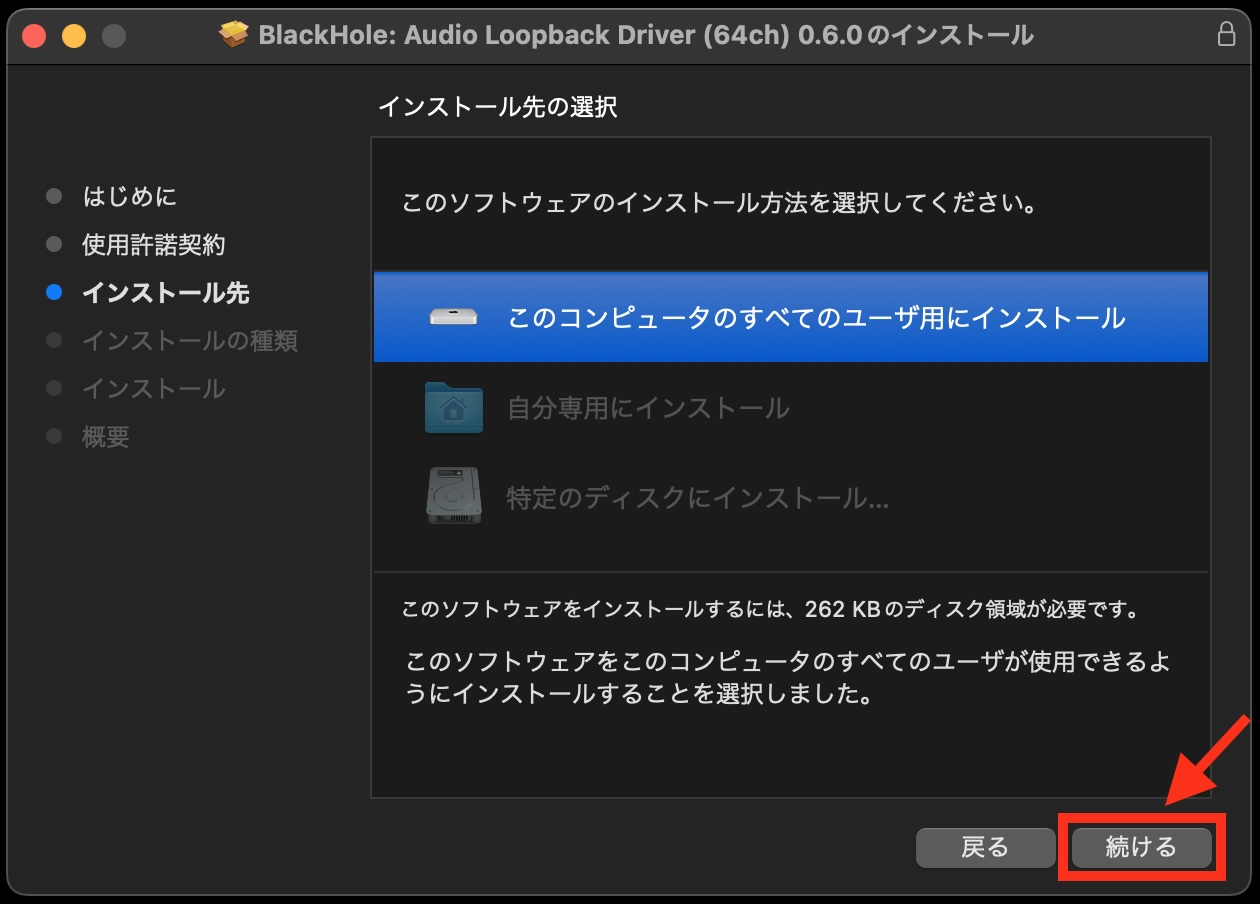
Task: Click the package box icon in title
Action: click(234, 35)
